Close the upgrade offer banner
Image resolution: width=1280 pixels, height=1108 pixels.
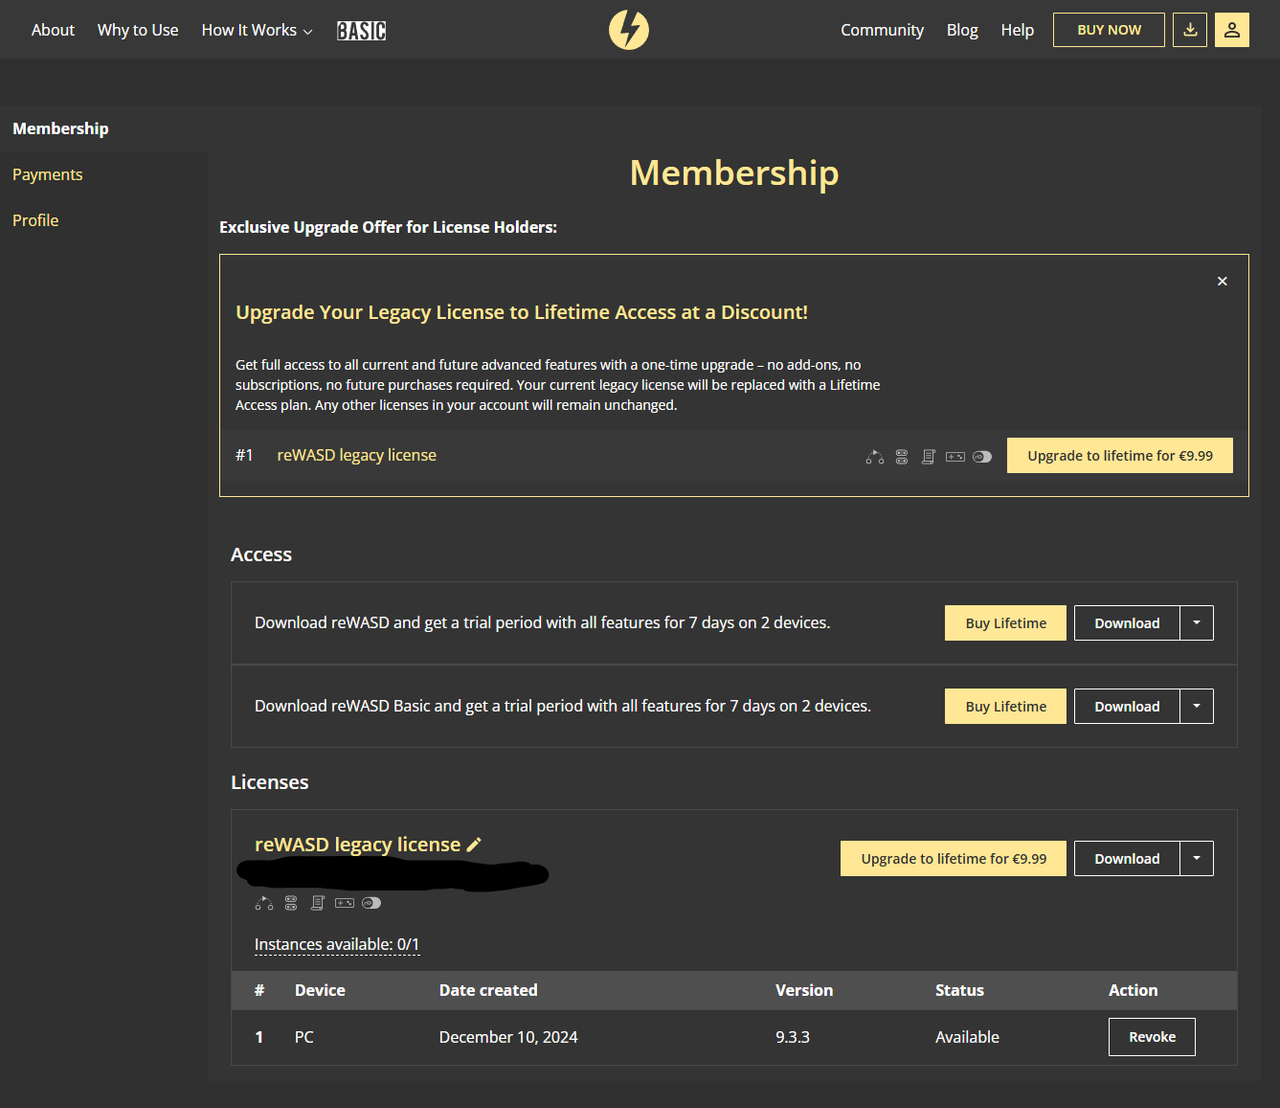1222,281
